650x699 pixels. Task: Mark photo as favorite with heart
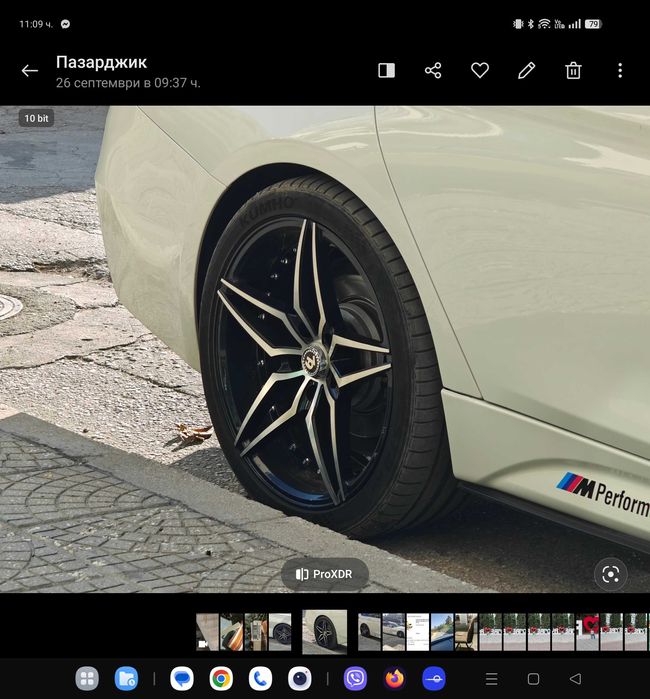(480, 70)
